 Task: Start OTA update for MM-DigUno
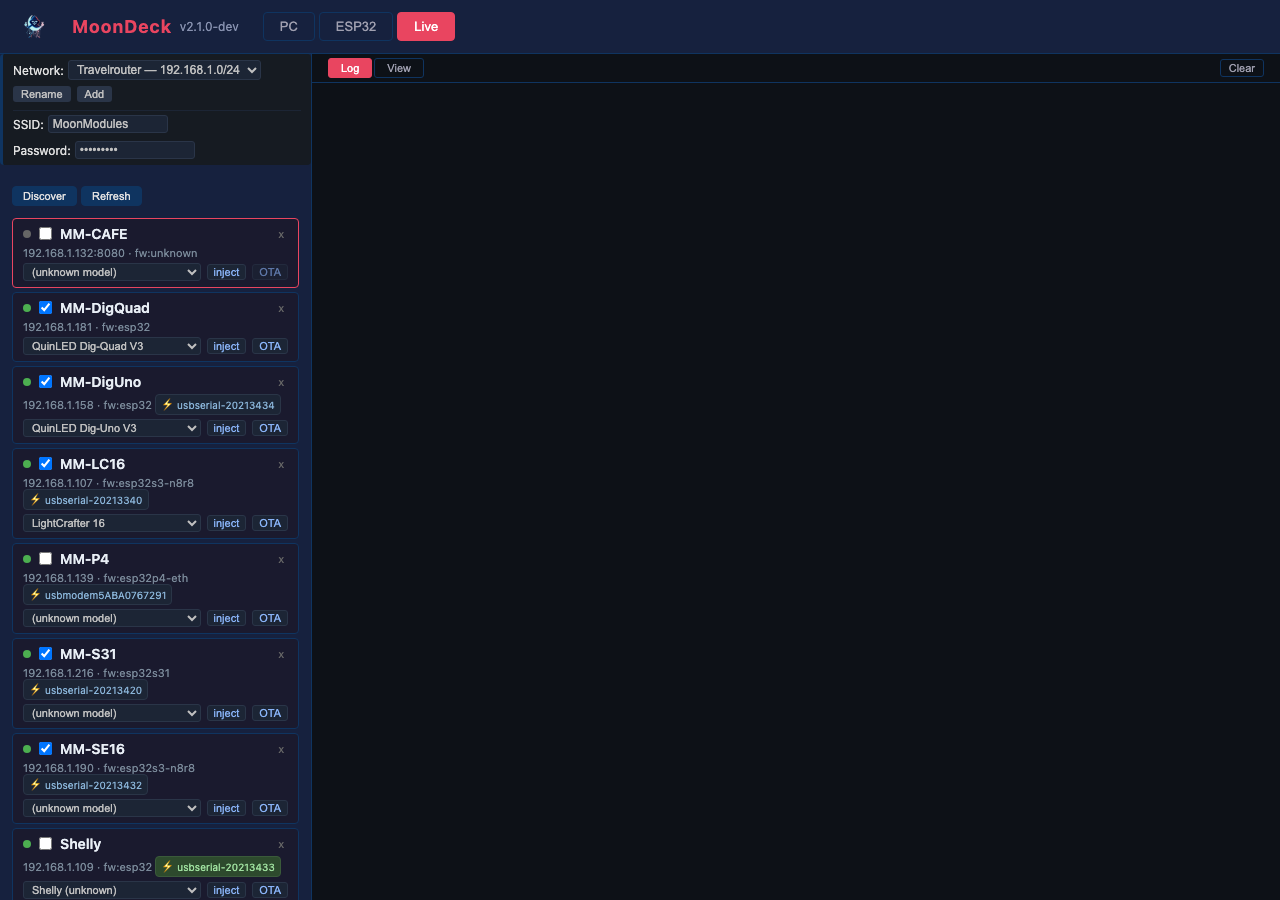point(270,428)
